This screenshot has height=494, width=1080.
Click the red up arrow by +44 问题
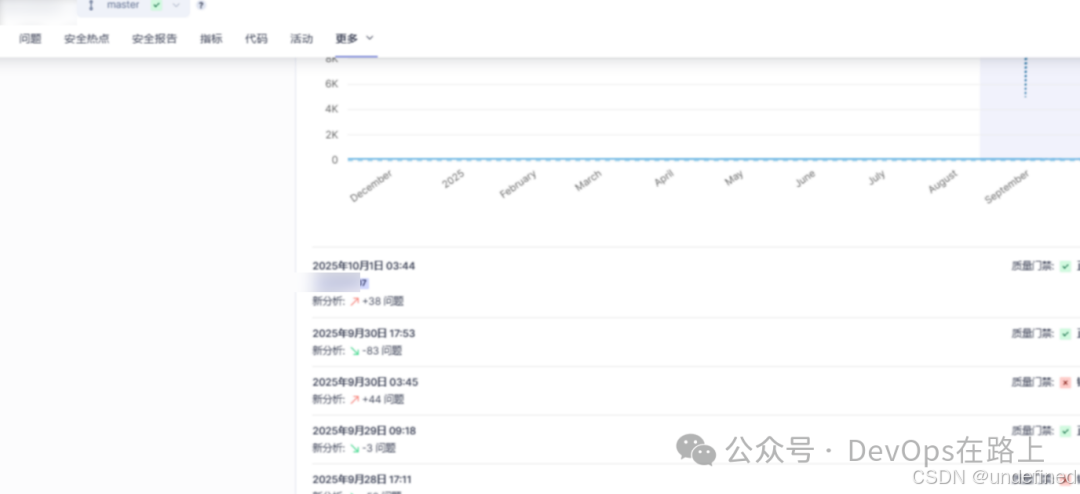[354, 400]
